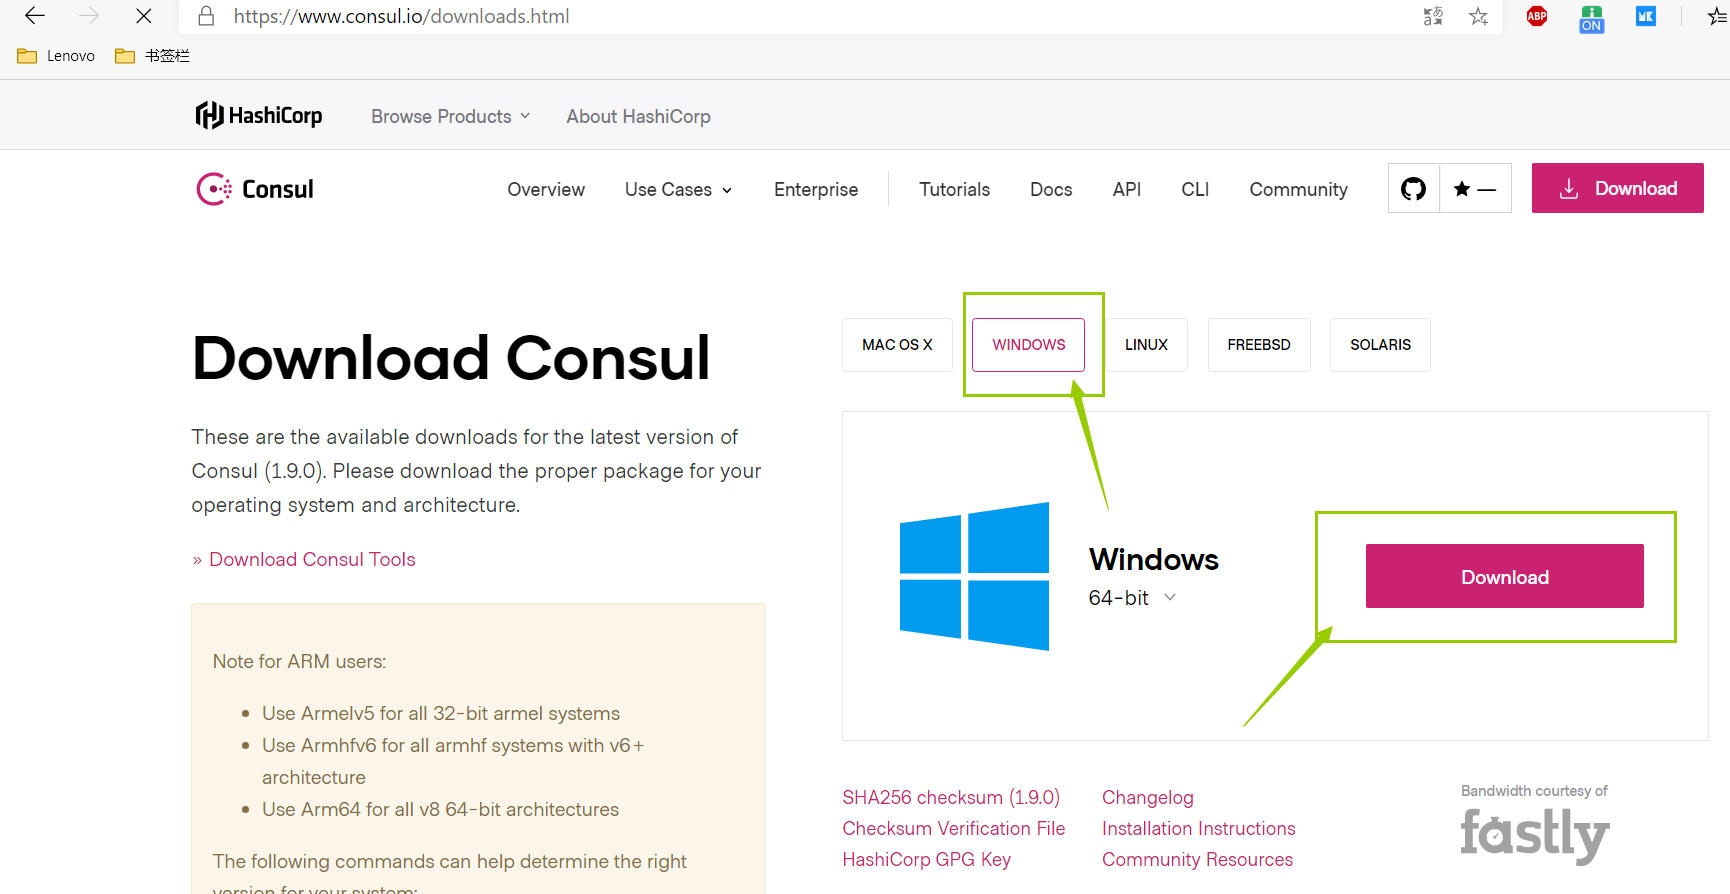Image resolution: width=1730 pixels, height=894 pixels.
Task: Open the API section
Action: [x=1127, y=189]
